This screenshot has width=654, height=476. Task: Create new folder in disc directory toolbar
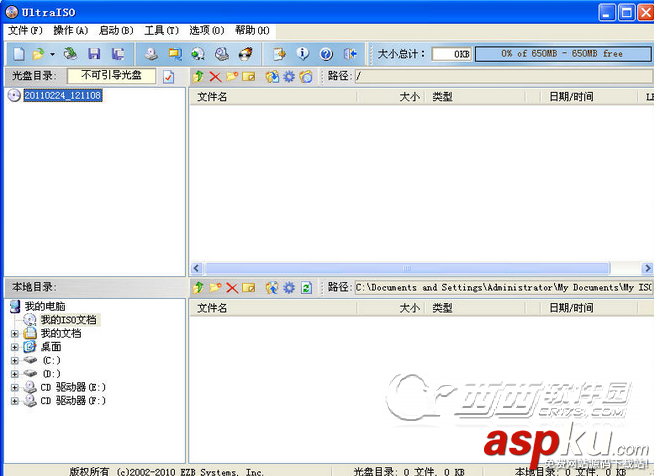tap(232, 76)
